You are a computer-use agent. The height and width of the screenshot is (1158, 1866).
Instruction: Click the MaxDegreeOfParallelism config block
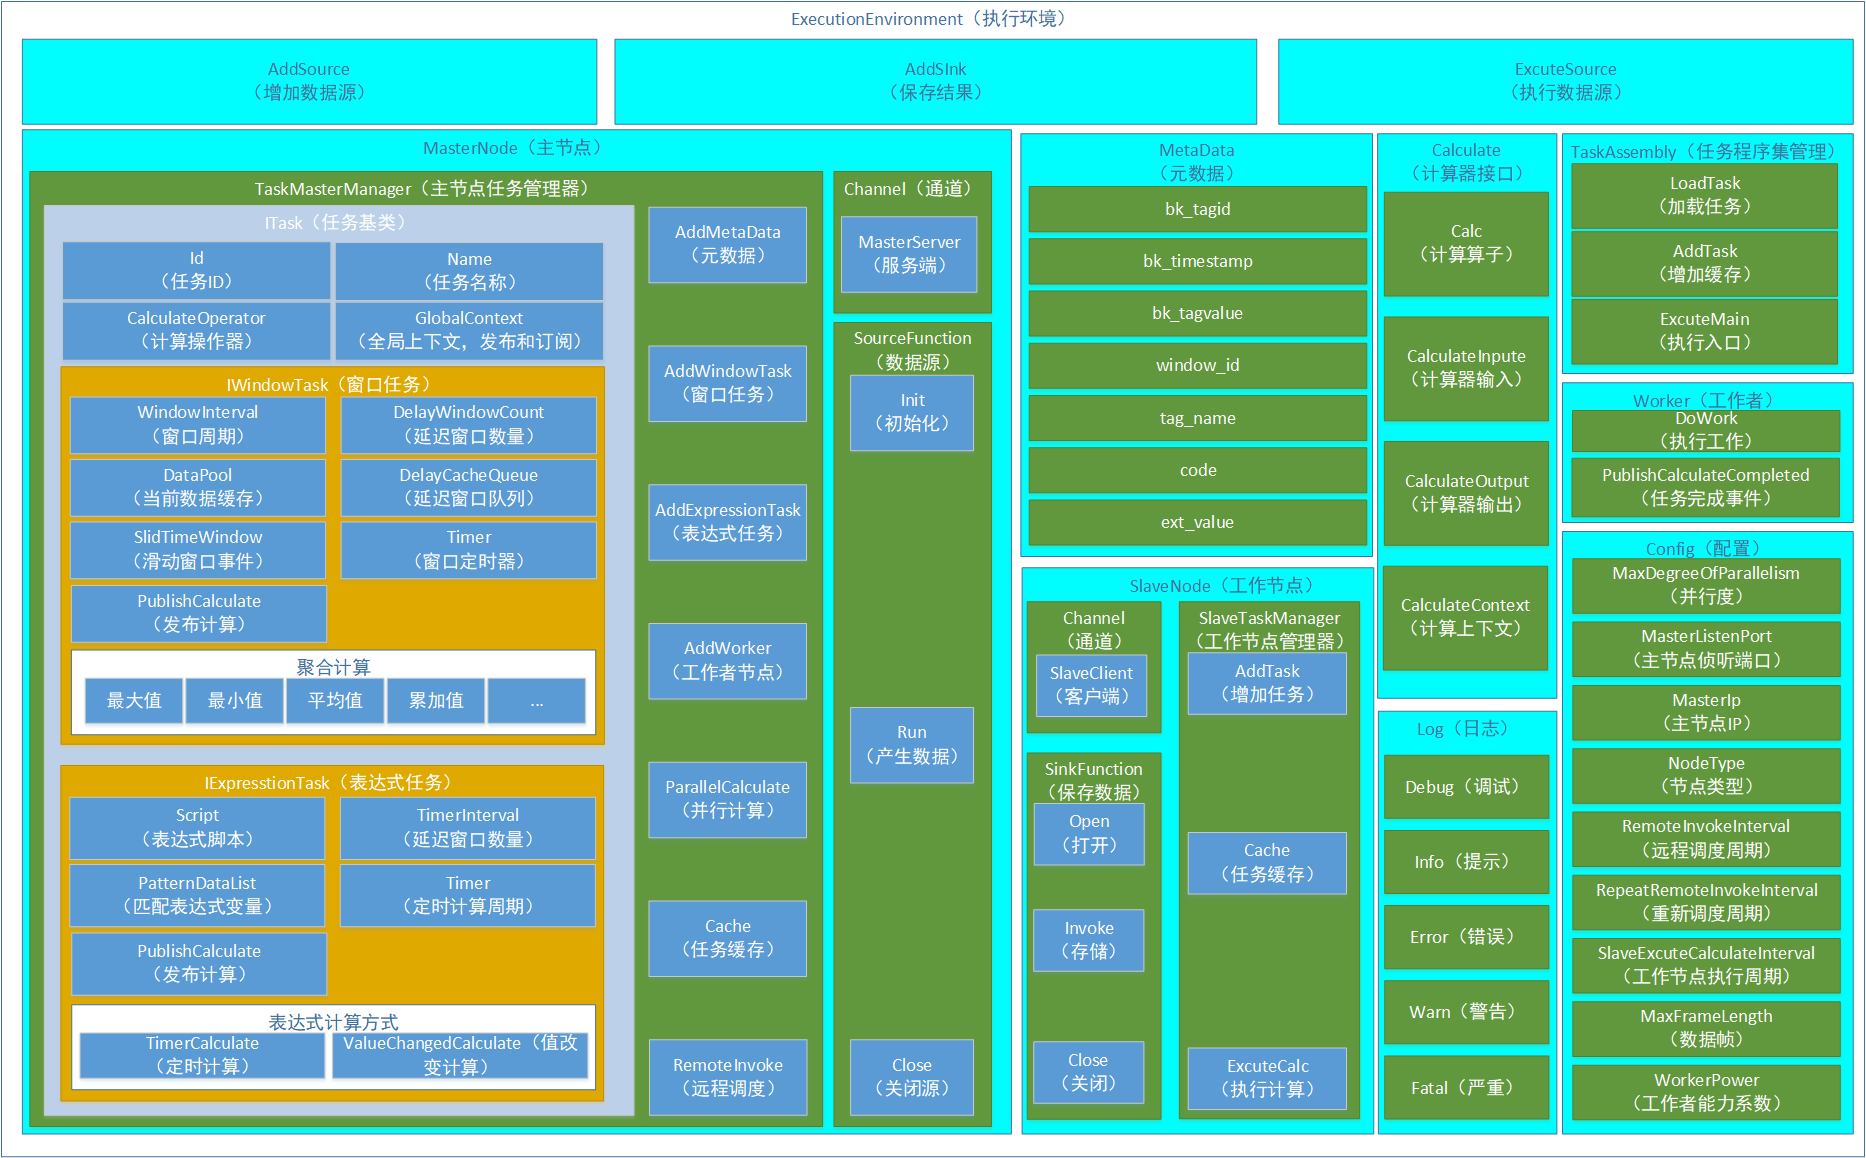click(x=1706, y=585)
